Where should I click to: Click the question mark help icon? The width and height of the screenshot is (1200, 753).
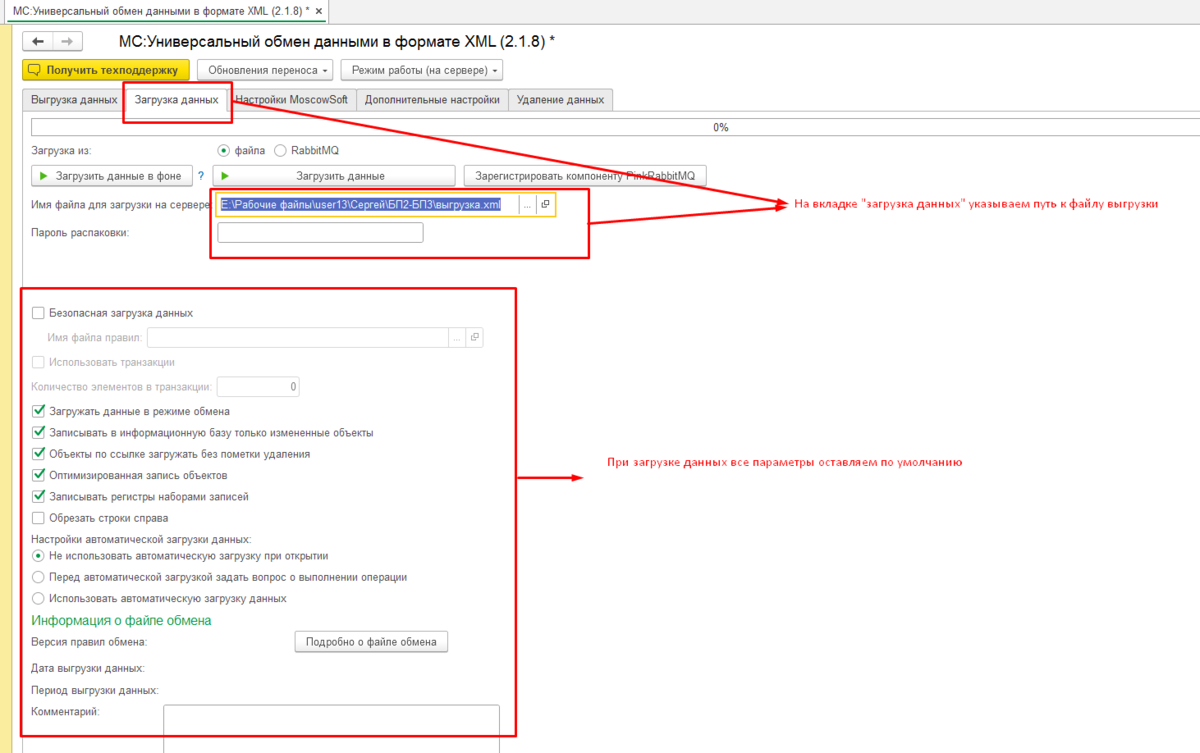(x=201, y=175)
